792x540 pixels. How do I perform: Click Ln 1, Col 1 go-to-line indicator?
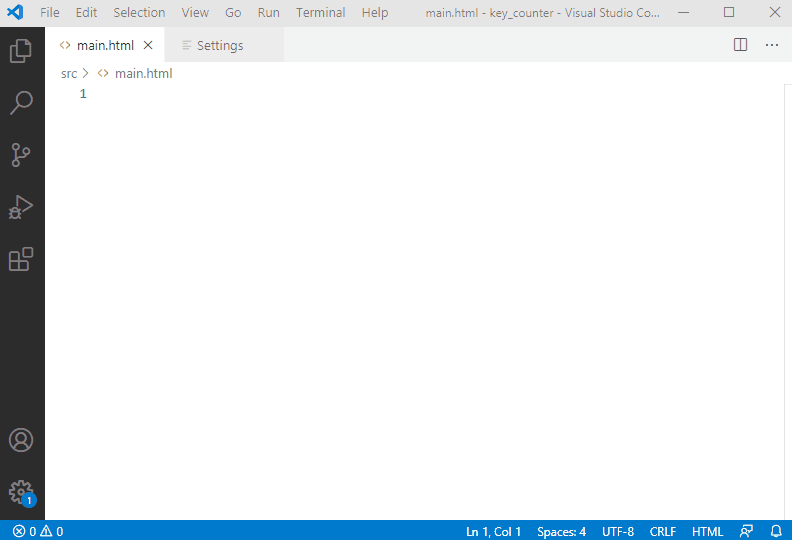click(x=493, y=531)
